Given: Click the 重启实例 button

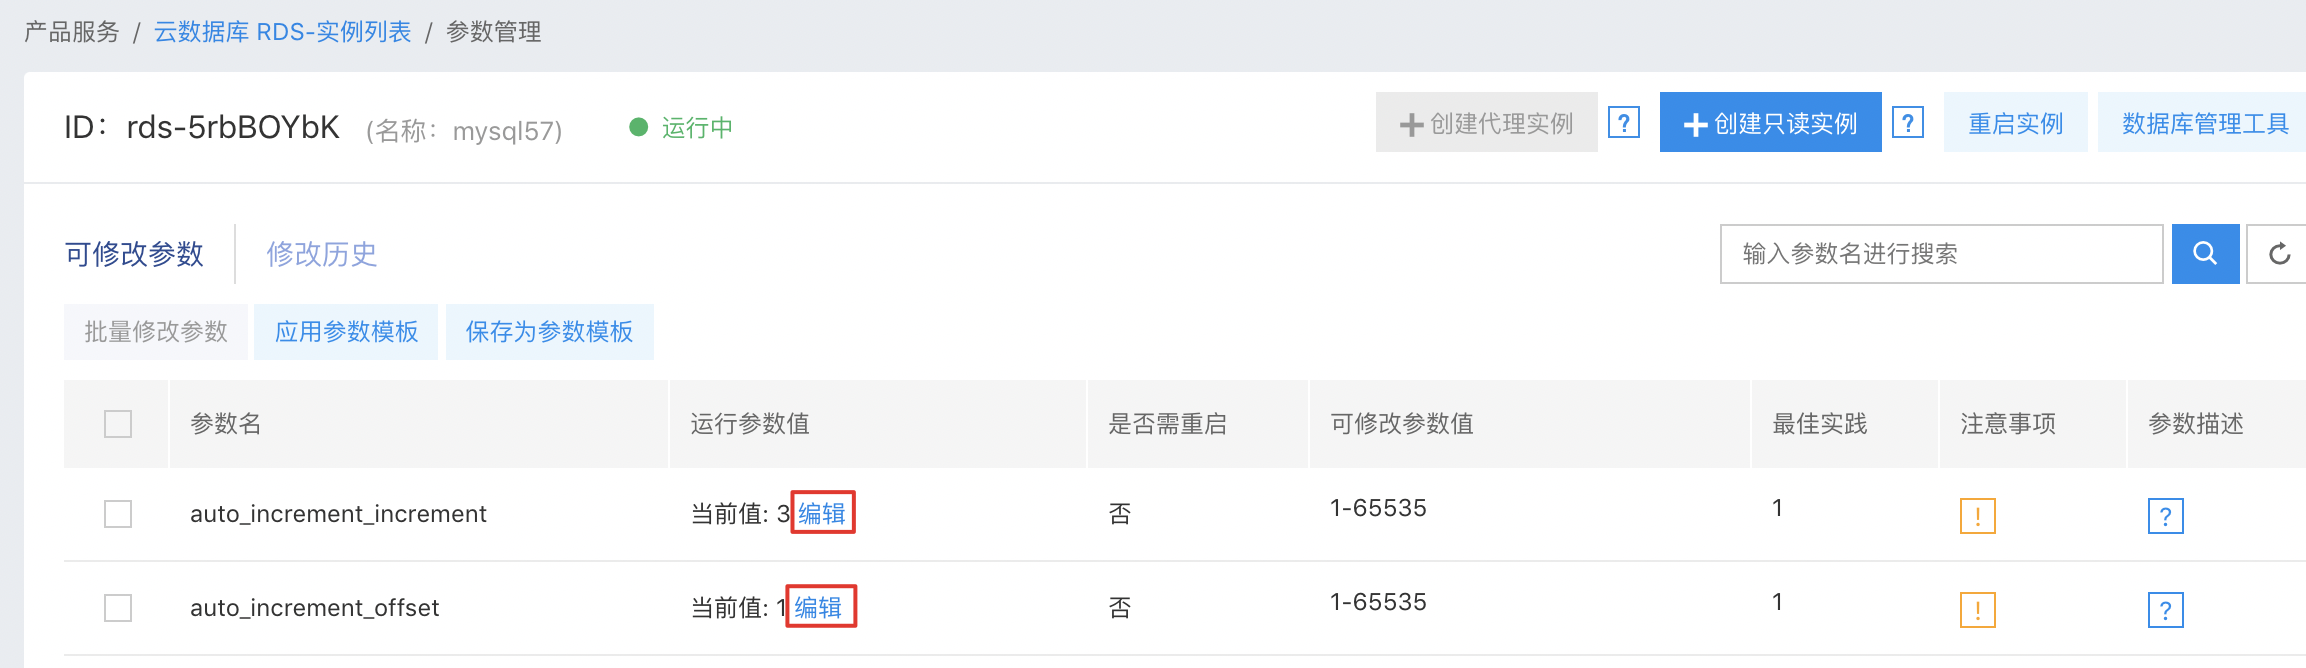Looking at the screenshot, I should point(2015,123).
